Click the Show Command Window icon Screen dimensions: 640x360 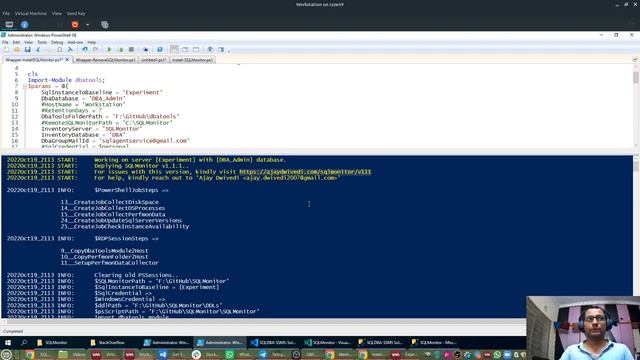coord(210,49)
